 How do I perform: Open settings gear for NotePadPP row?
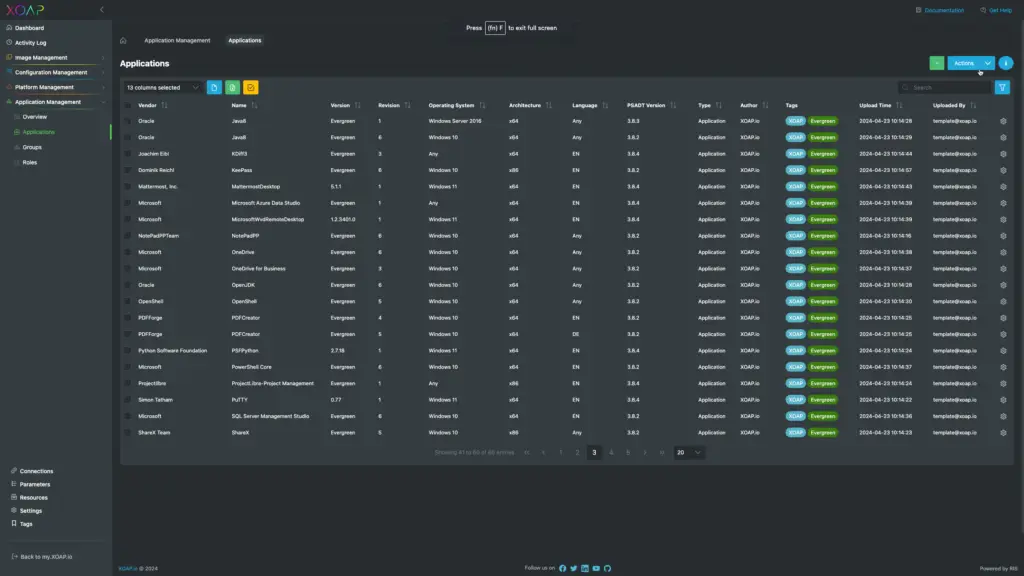(x=1003, y=236)
